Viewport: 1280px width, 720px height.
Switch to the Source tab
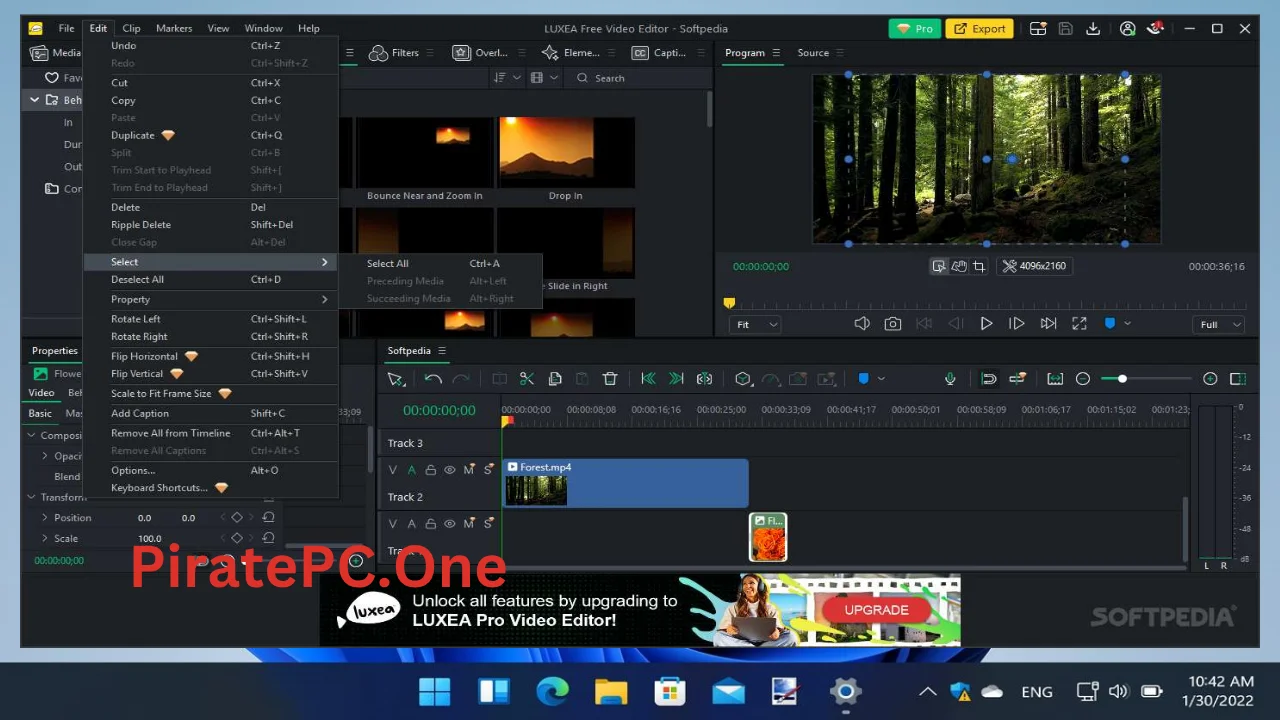[x=813, y=53]
